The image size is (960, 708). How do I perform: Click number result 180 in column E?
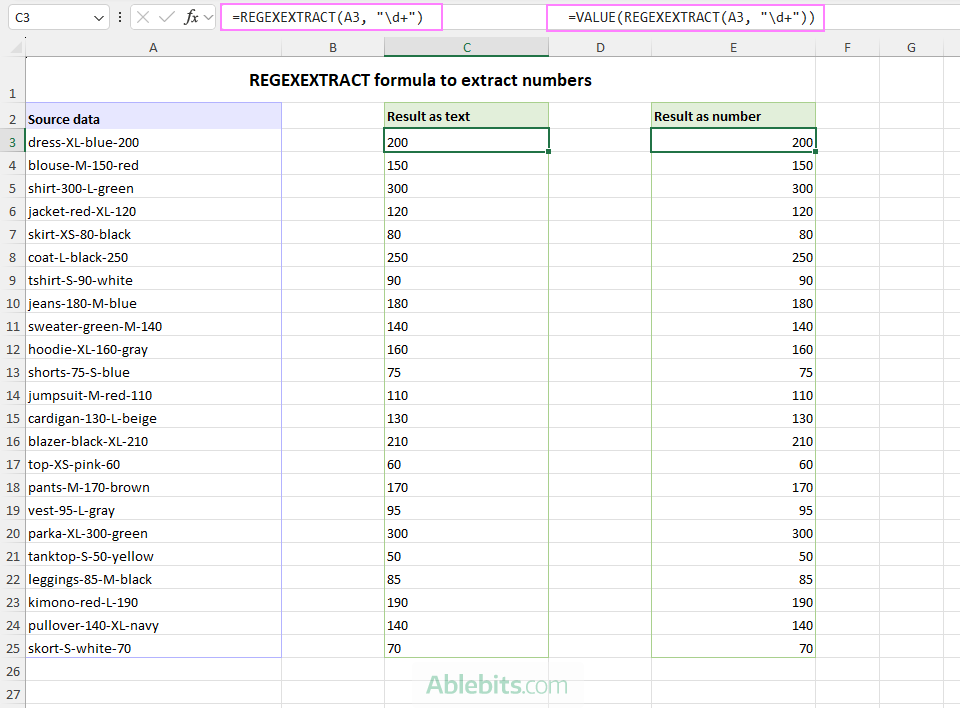(733, 303)
